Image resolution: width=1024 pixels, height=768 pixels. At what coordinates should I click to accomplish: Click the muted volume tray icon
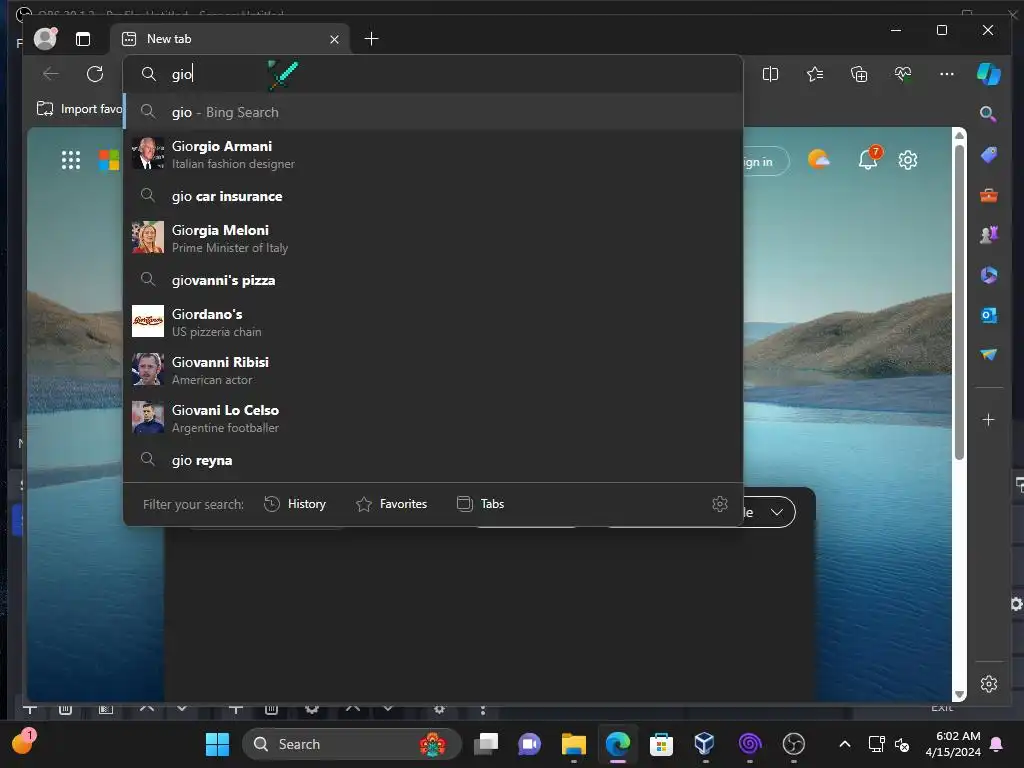click(x=902, y=745)
